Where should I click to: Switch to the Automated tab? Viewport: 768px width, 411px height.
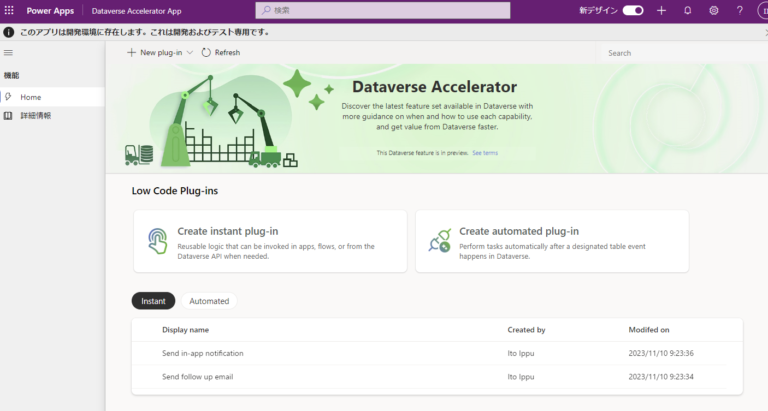click(x=209, y=301)
